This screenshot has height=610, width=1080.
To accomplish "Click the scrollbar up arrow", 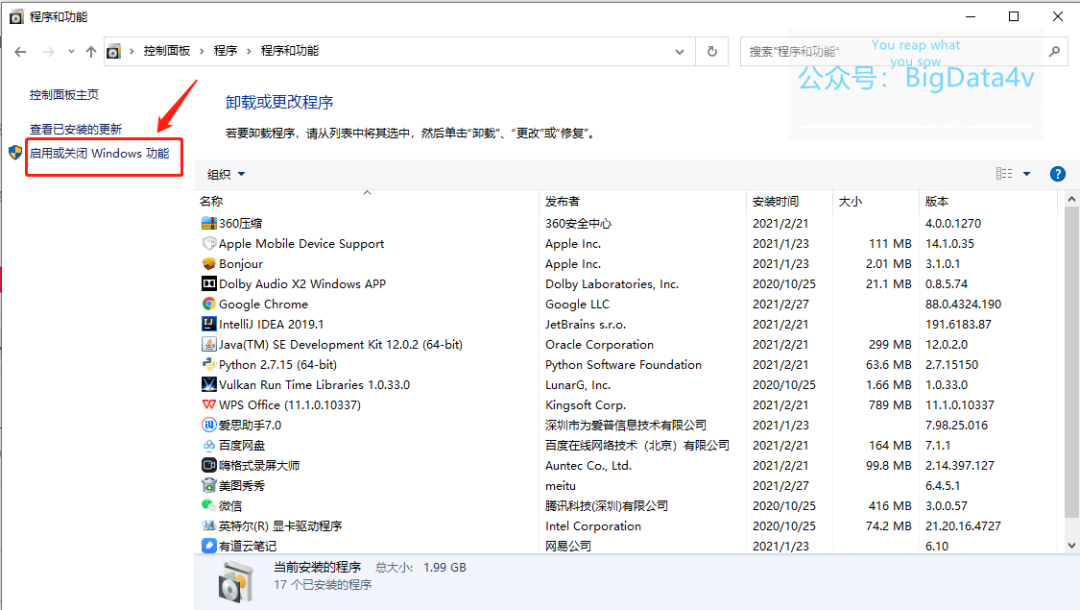I will pyautogui.click(x=1071, y=200).
